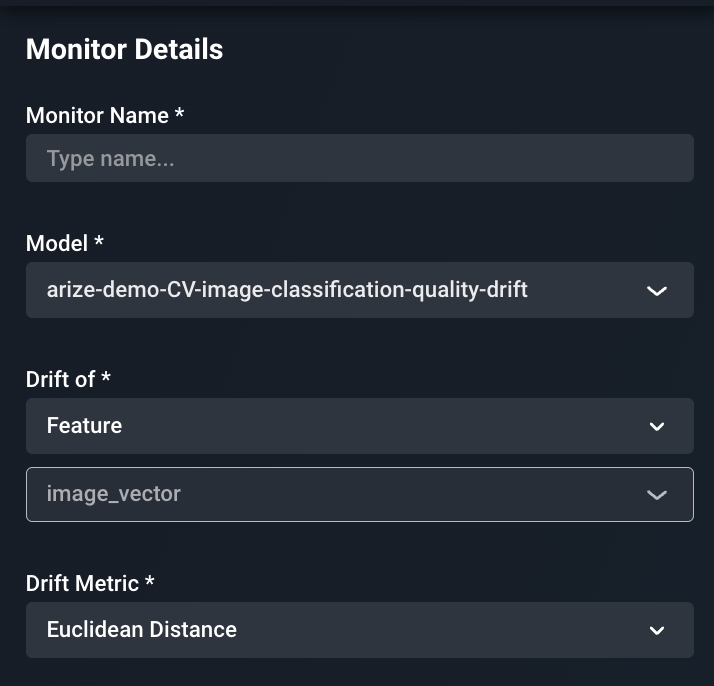Click the arize-demo-CV-image-classification-quality-drift value
714x686 pixels.
click(x=287, y=290)
